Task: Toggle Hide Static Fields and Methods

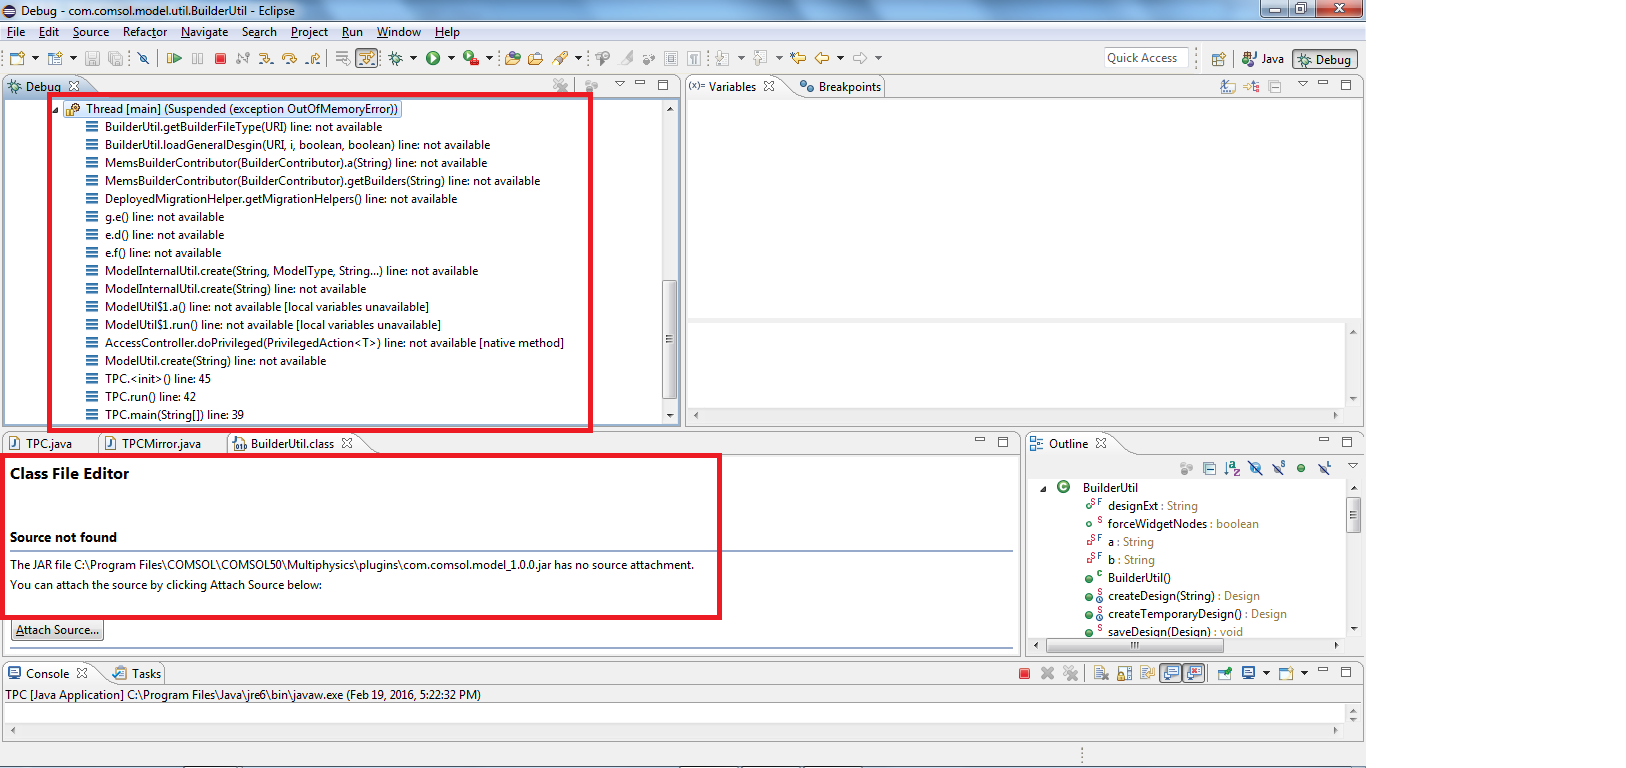Action: tap(1278, 468)
